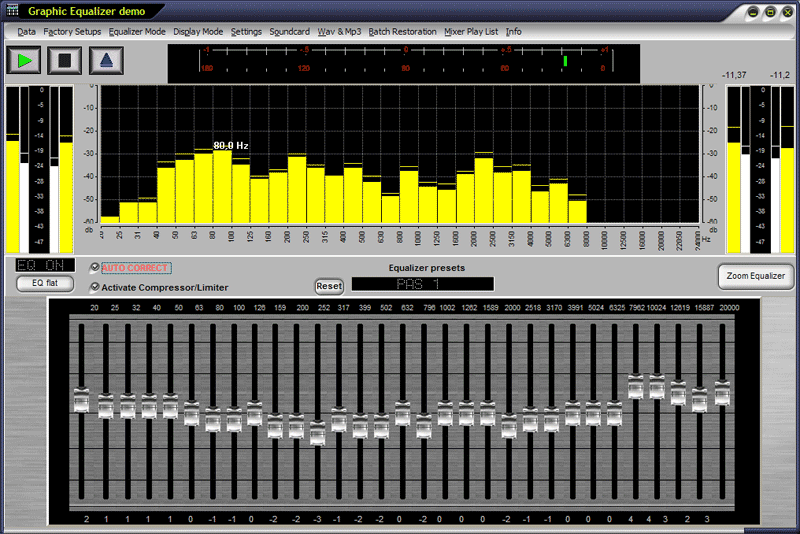This screenshot has width=800, height=534.
Task: Click the blue Eject/open file button
Action: pos(106,60)
